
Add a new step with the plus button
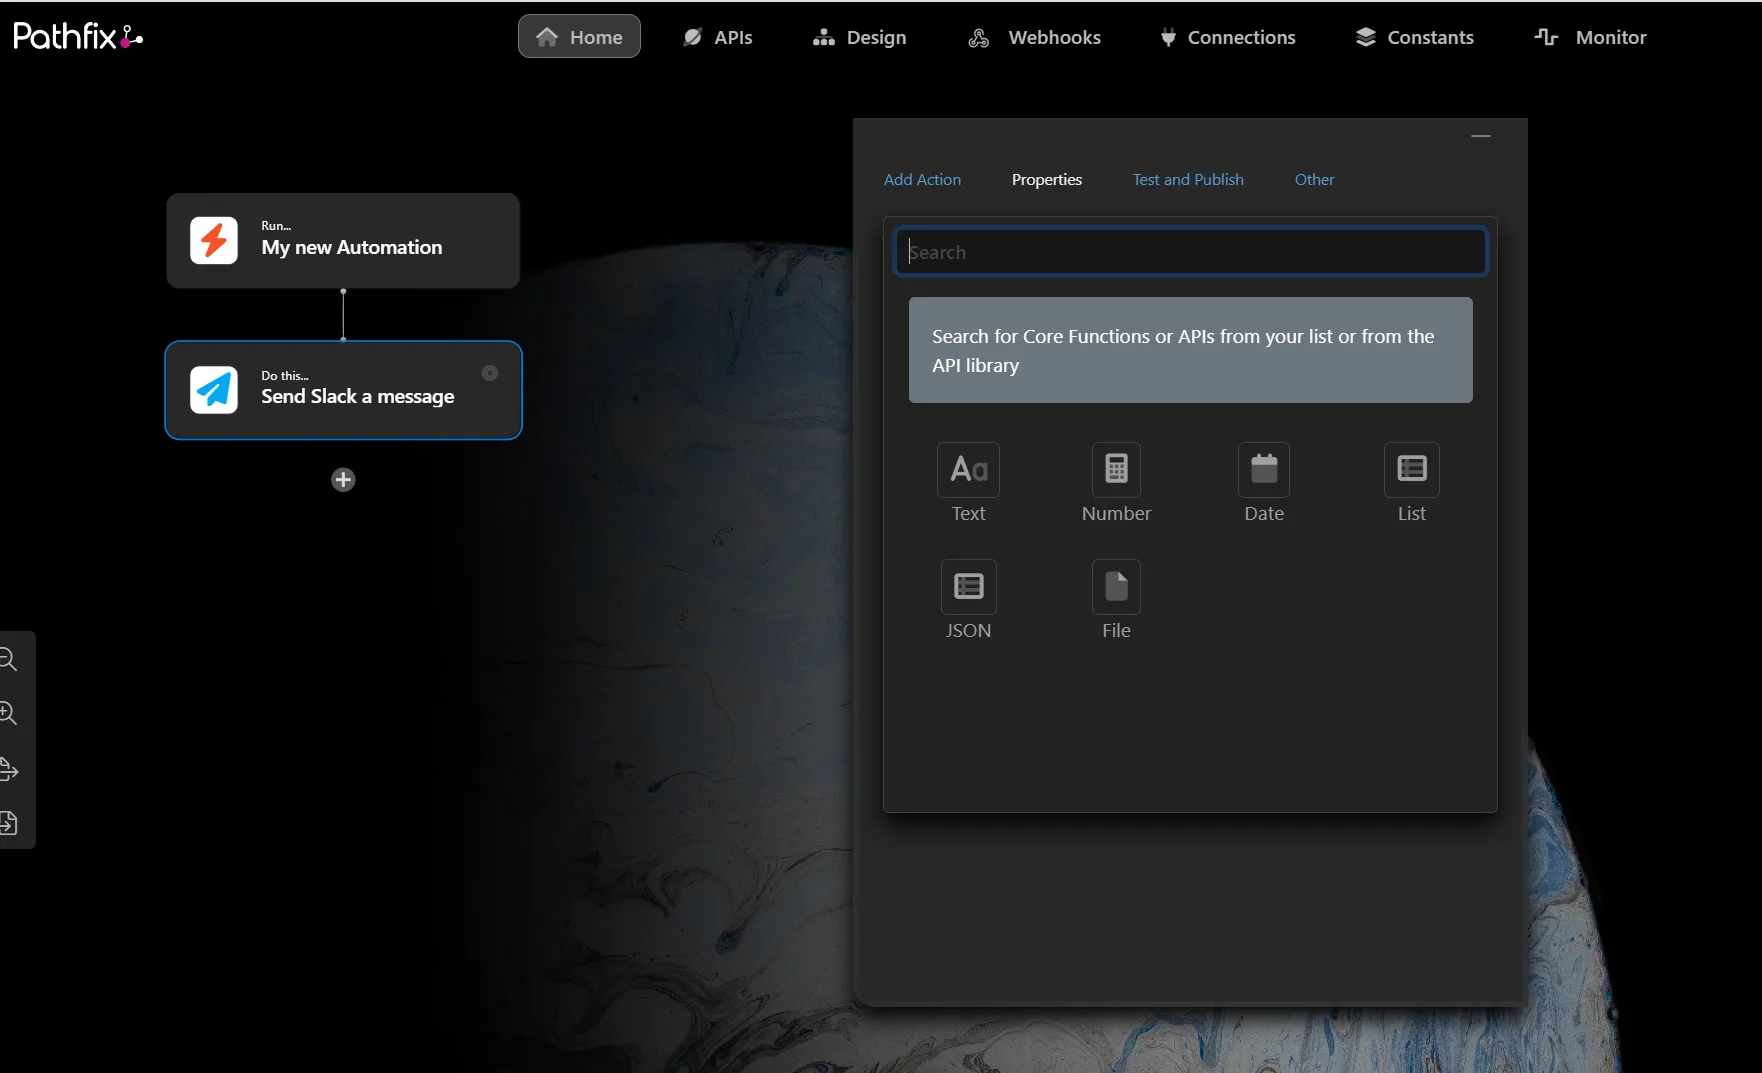point(343,480)
